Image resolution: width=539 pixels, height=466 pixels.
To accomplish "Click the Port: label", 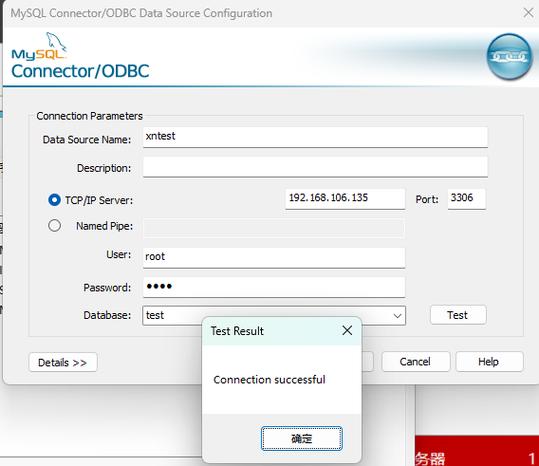I will pyautogui.click(x=427, y=199).
